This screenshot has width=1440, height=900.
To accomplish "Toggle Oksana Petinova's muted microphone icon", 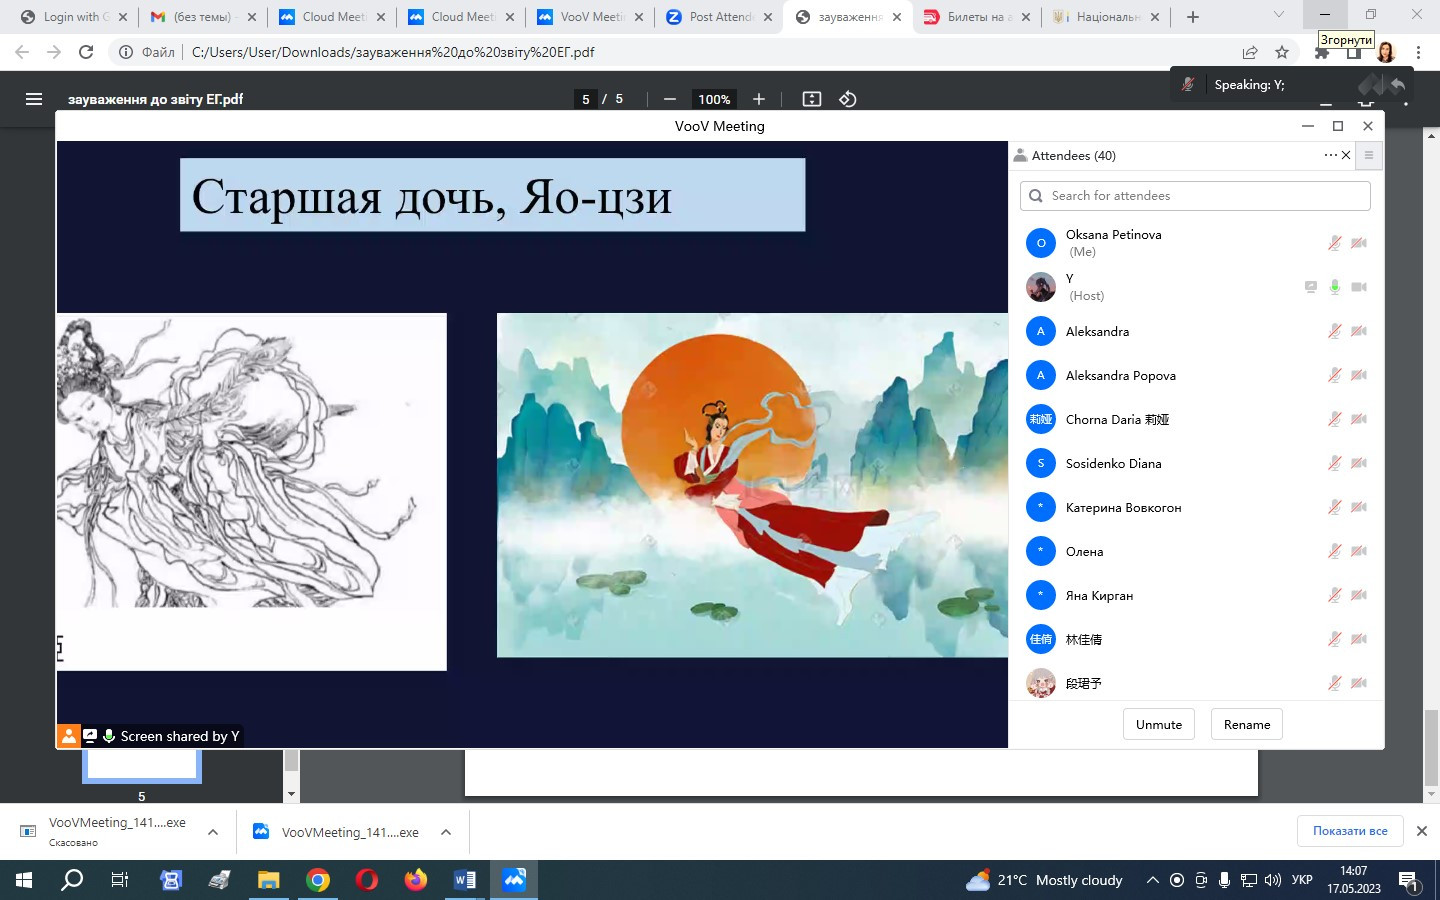I will 1334,243.
